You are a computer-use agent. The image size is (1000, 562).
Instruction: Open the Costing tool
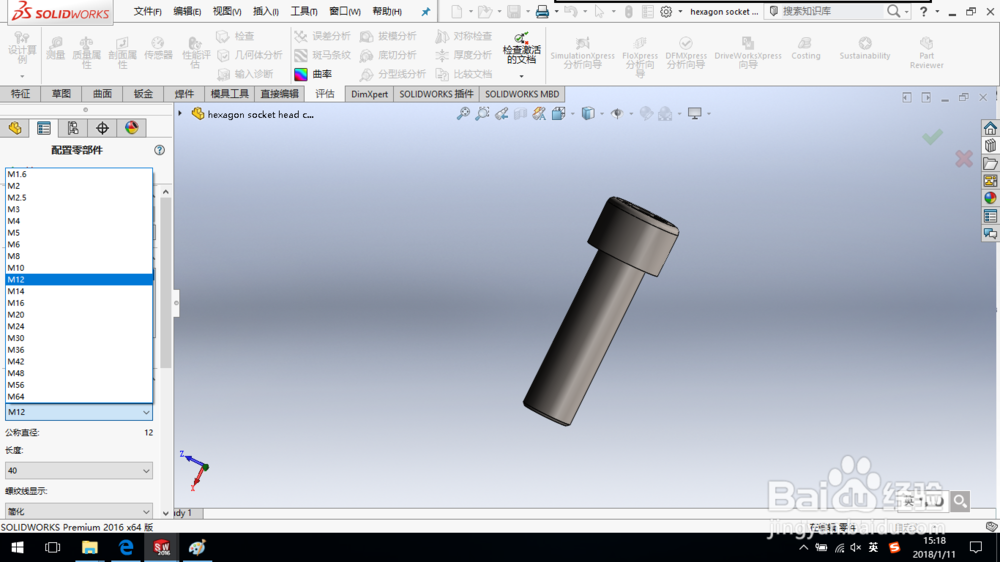click(805, 48)
